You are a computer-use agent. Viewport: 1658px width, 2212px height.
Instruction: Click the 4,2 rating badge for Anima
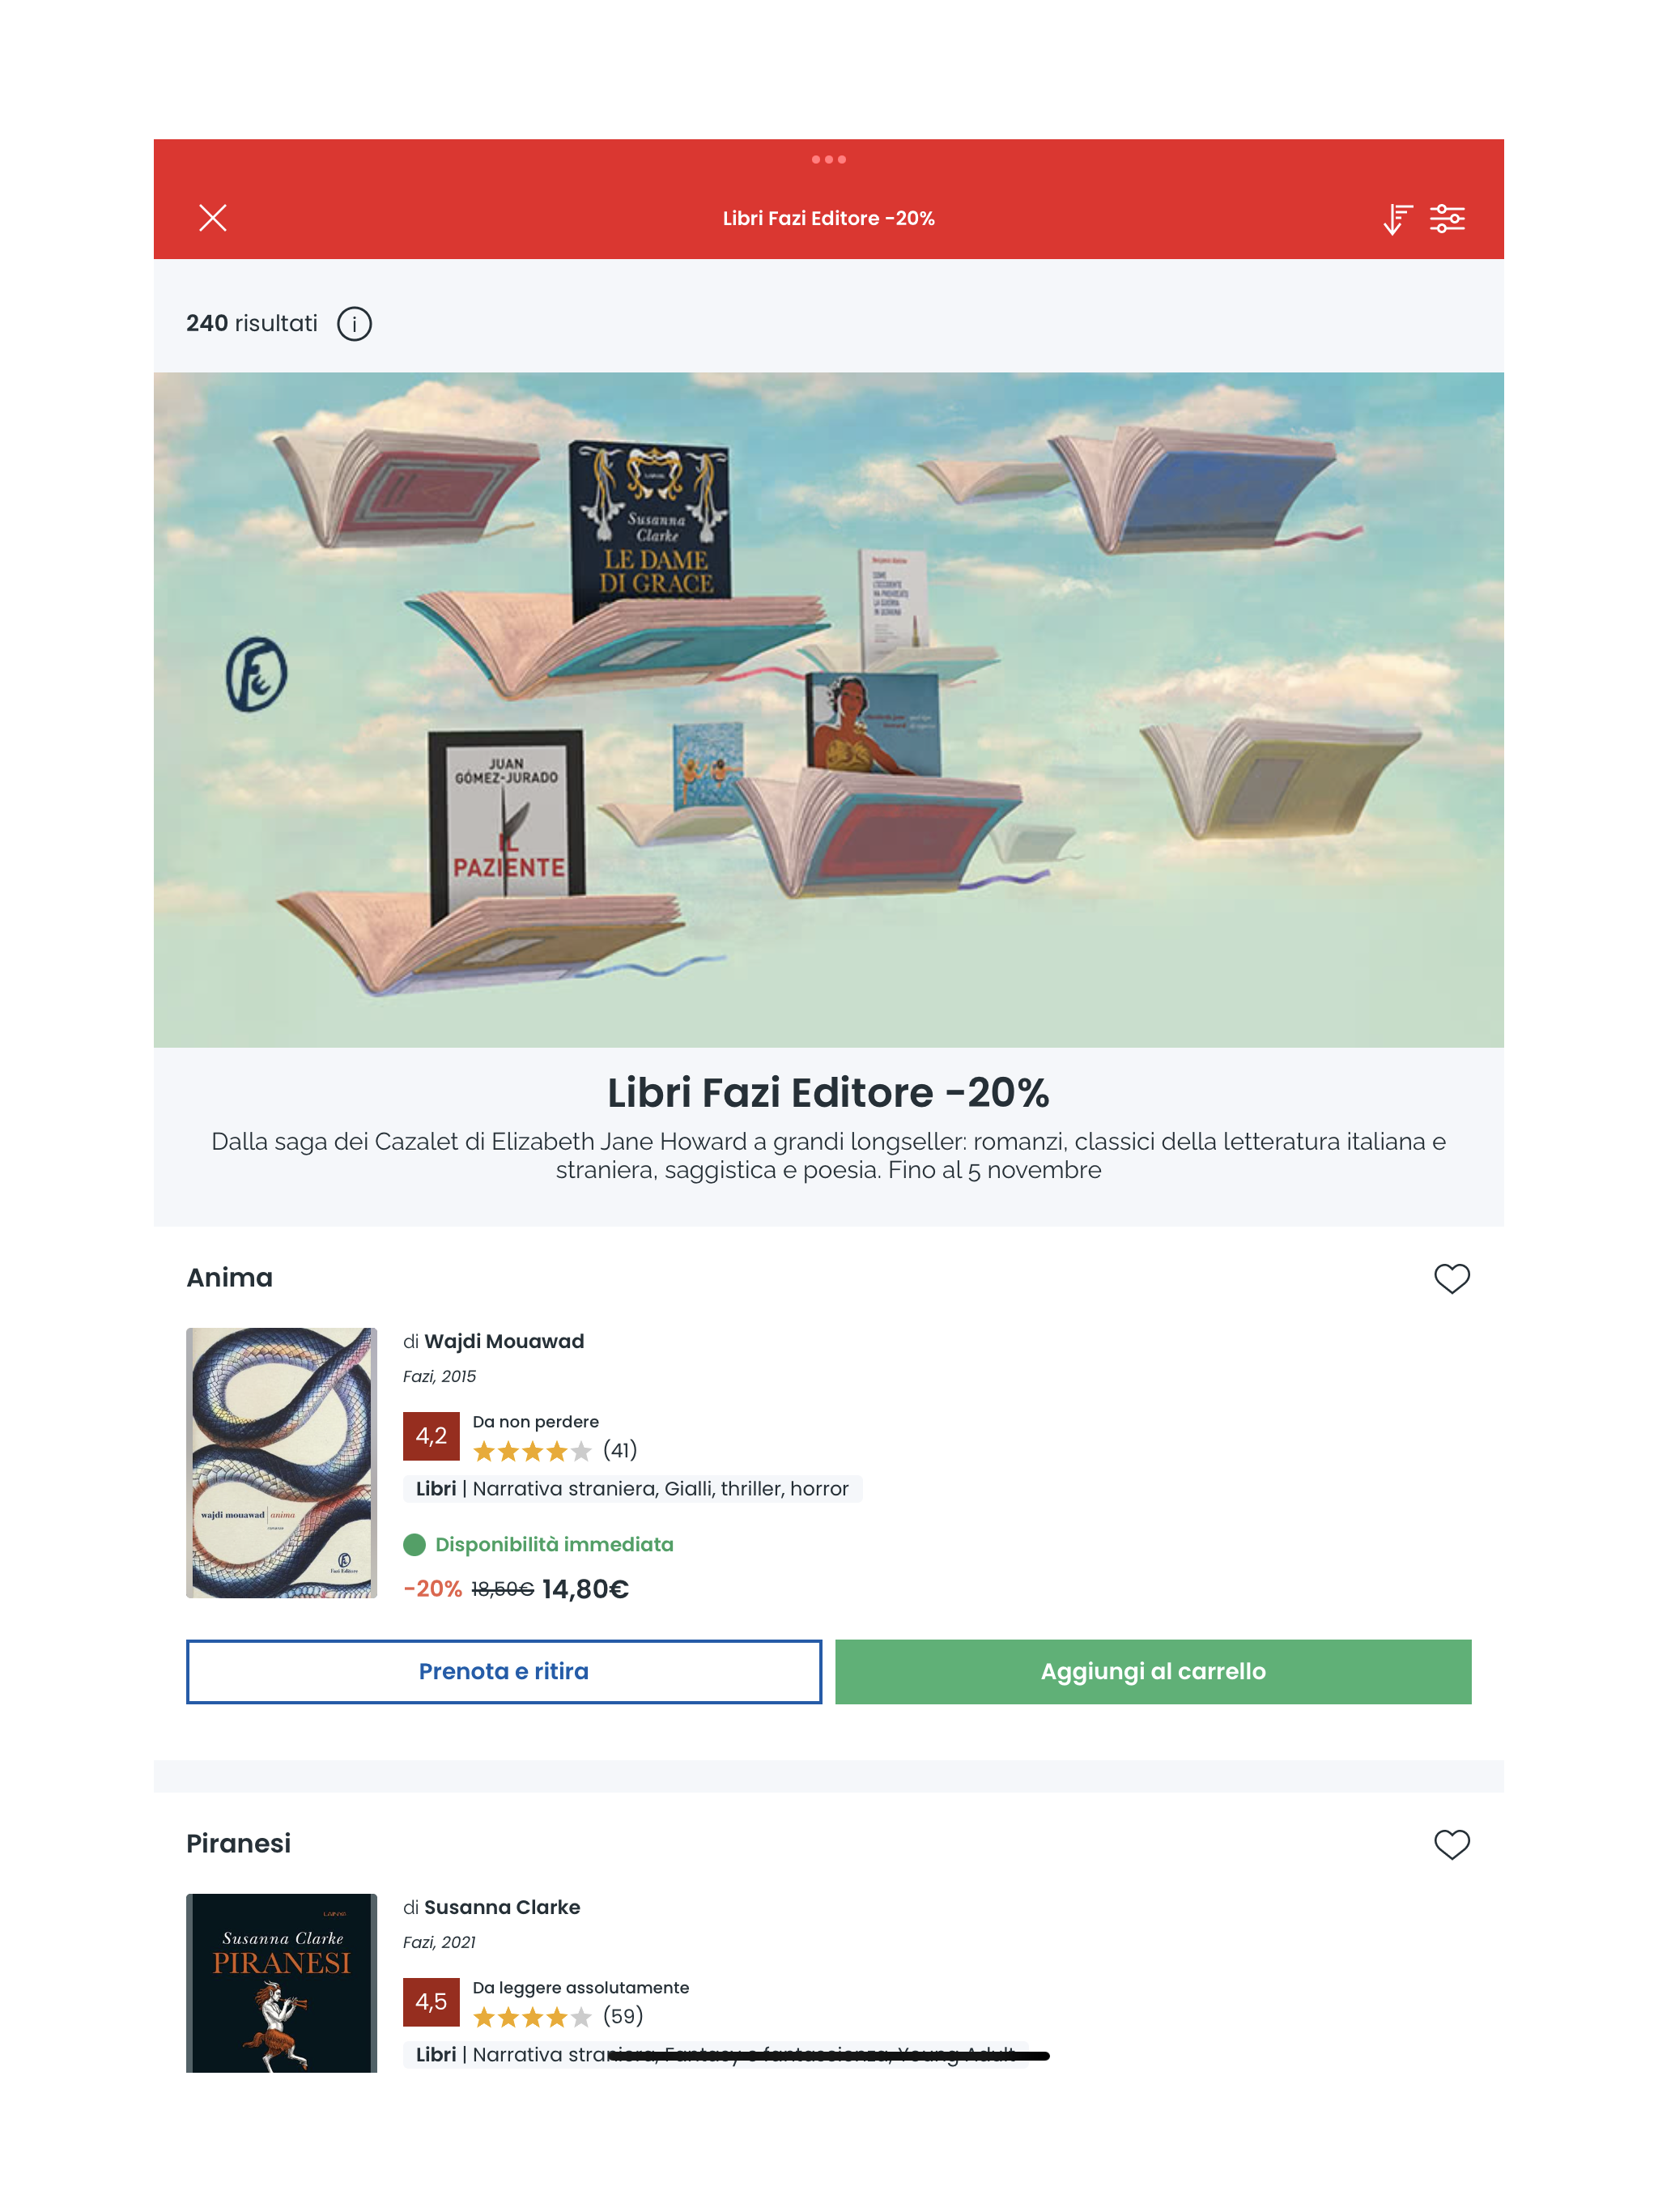tap(431, 1436)
